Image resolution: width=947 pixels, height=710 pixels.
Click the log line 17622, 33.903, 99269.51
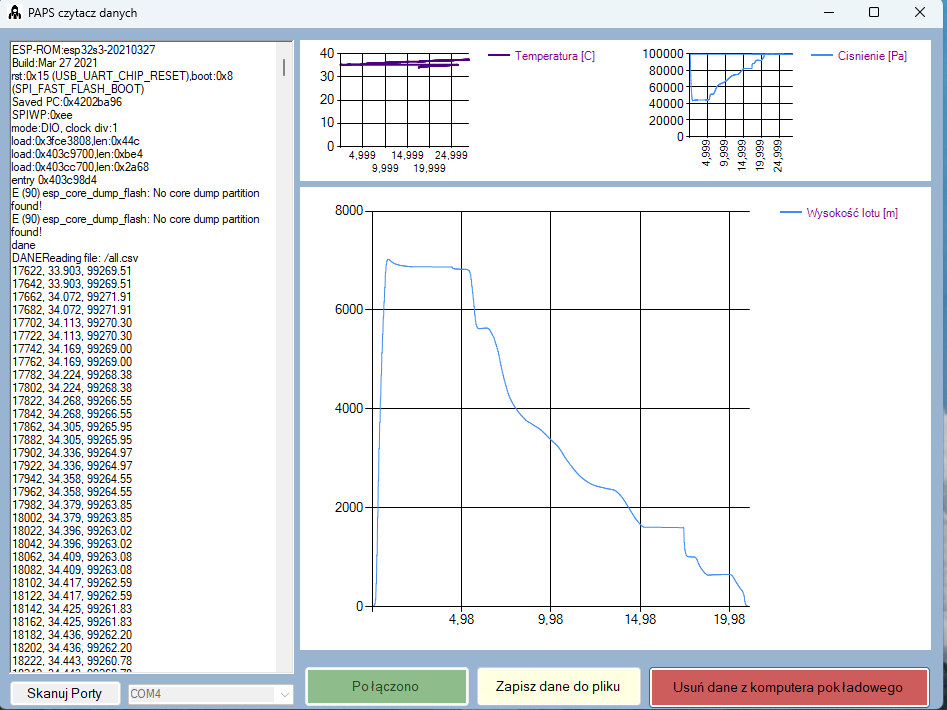click(71, 271)
